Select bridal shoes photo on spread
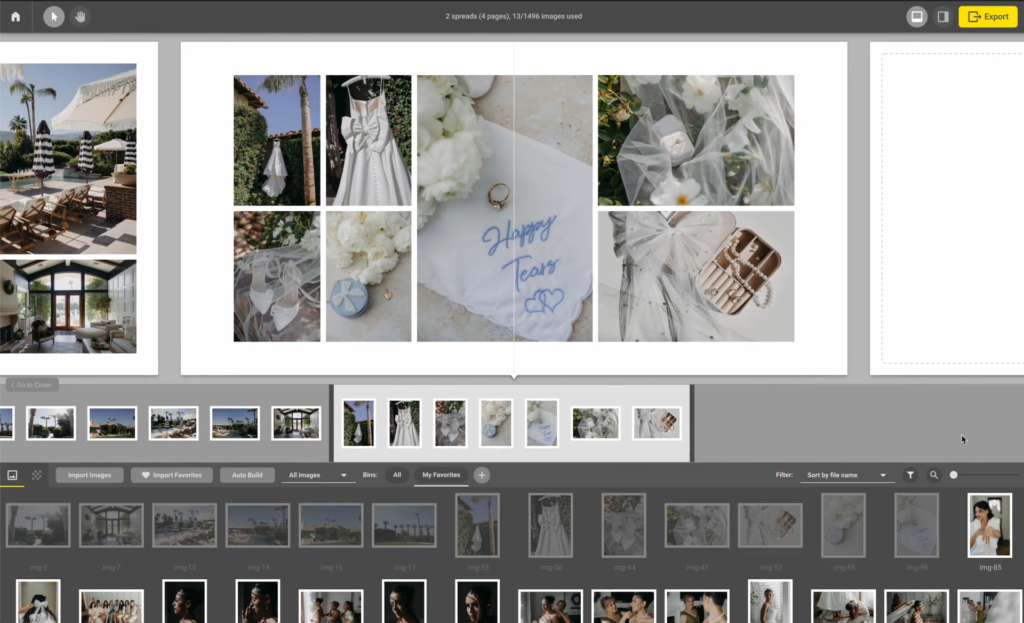The image size is (1024, 623). [277, 276]
